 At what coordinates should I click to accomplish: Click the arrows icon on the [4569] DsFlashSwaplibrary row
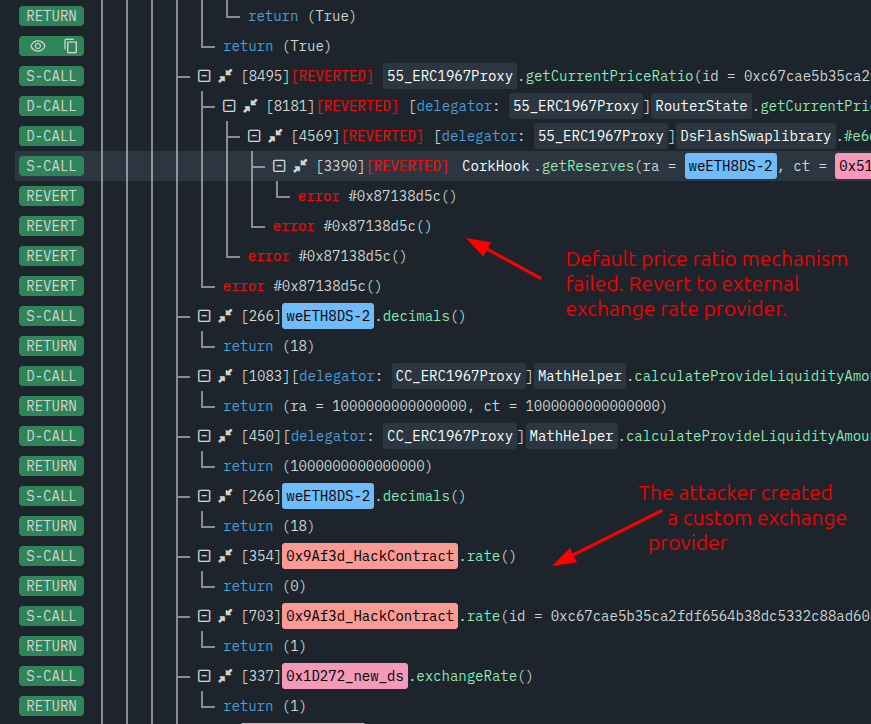coord(275,136)
